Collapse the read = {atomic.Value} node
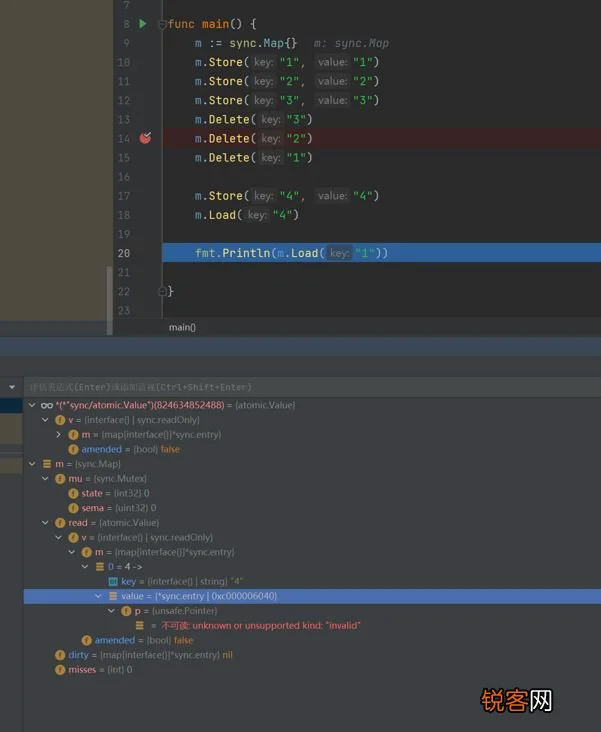Image resolution: width=601 pixels, height=732 pixels. click(x=45, y=523)
